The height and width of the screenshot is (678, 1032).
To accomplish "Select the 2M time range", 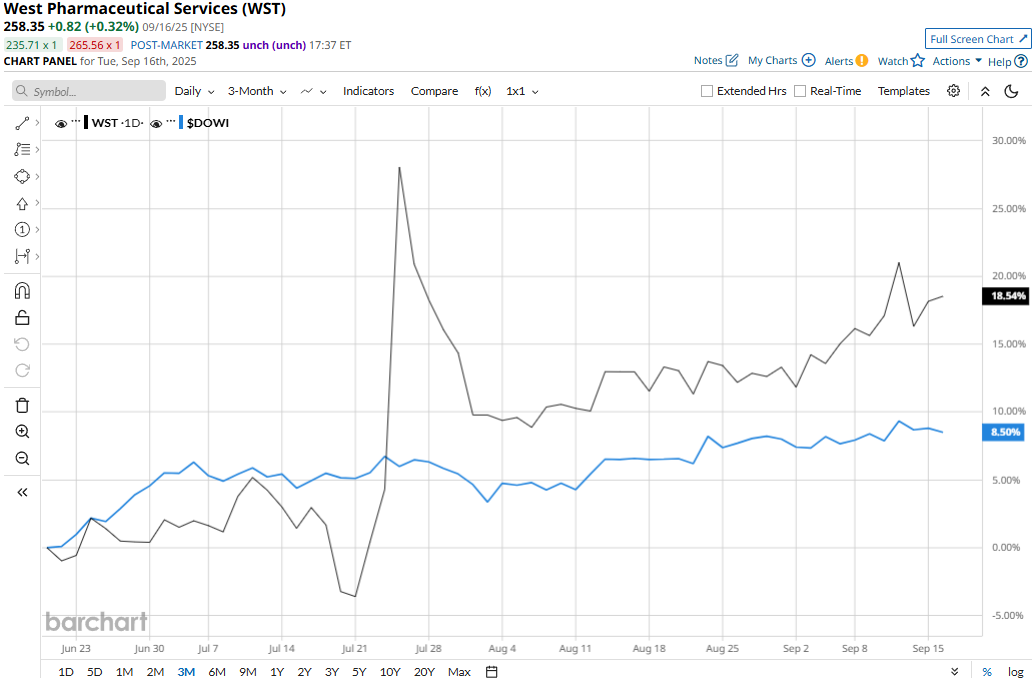I will tap(155, 671).
